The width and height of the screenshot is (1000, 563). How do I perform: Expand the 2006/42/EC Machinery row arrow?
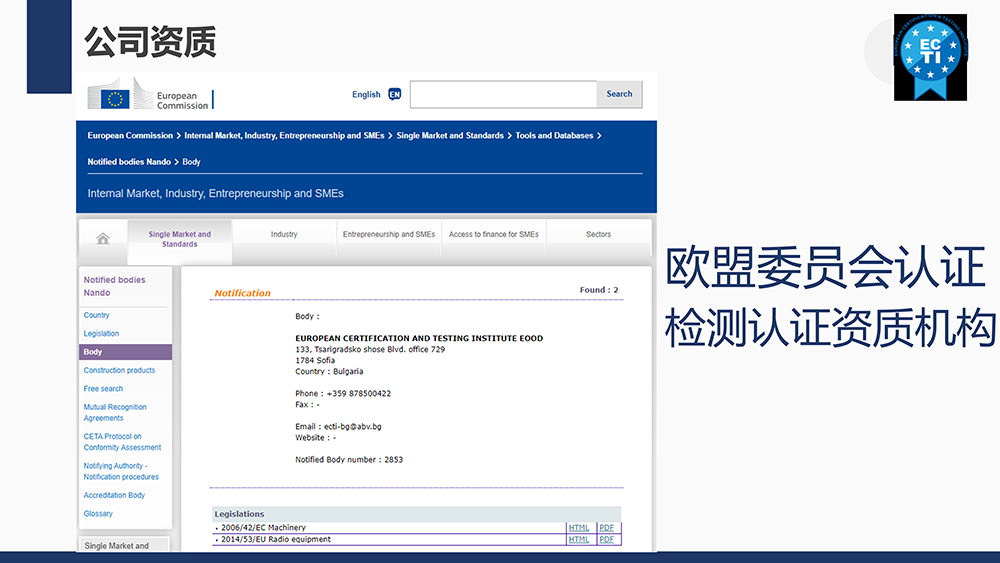coord(217,528)
